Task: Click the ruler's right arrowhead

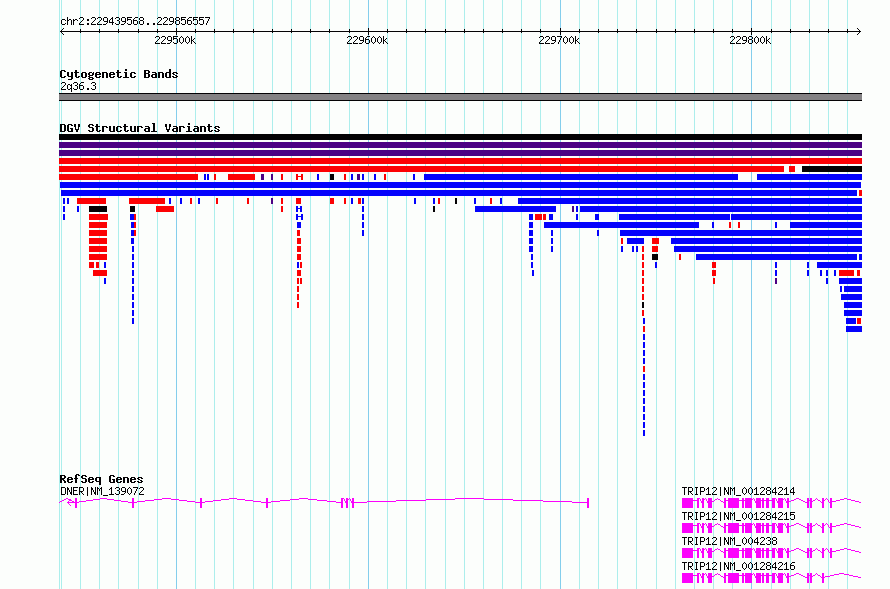Action: [x=859, y=32]
